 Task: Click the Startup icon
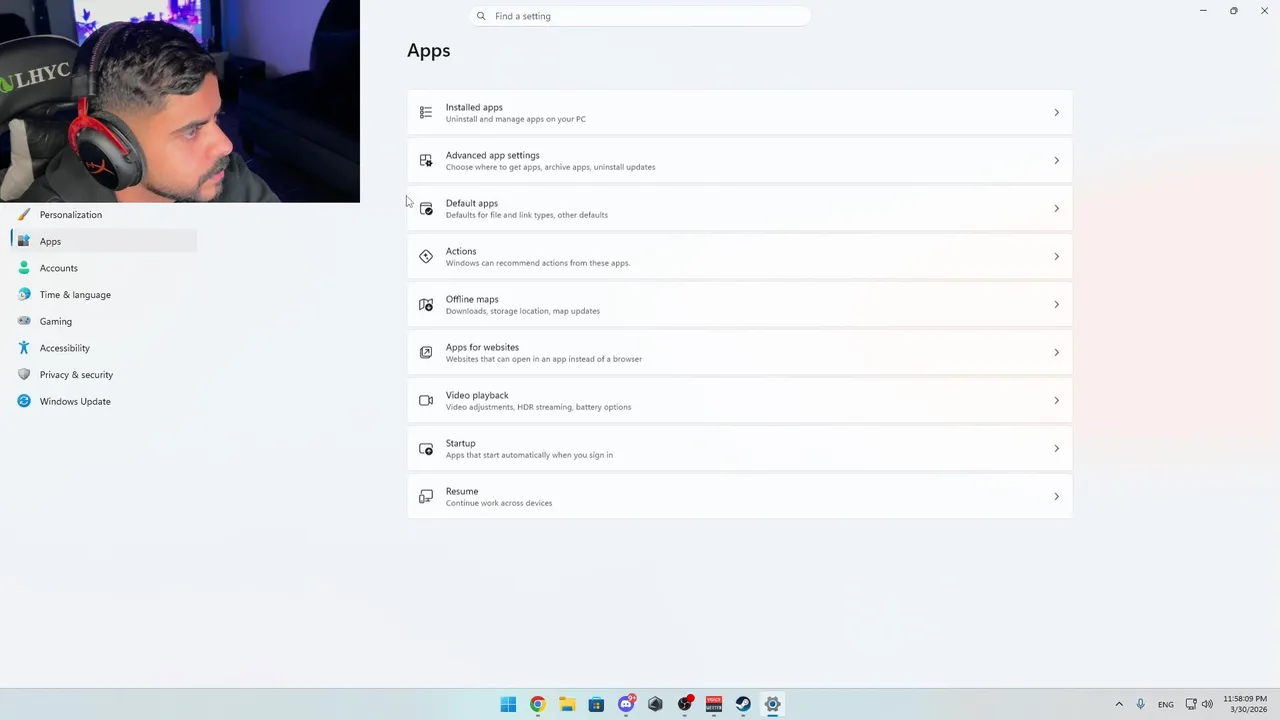coord(426,448)
